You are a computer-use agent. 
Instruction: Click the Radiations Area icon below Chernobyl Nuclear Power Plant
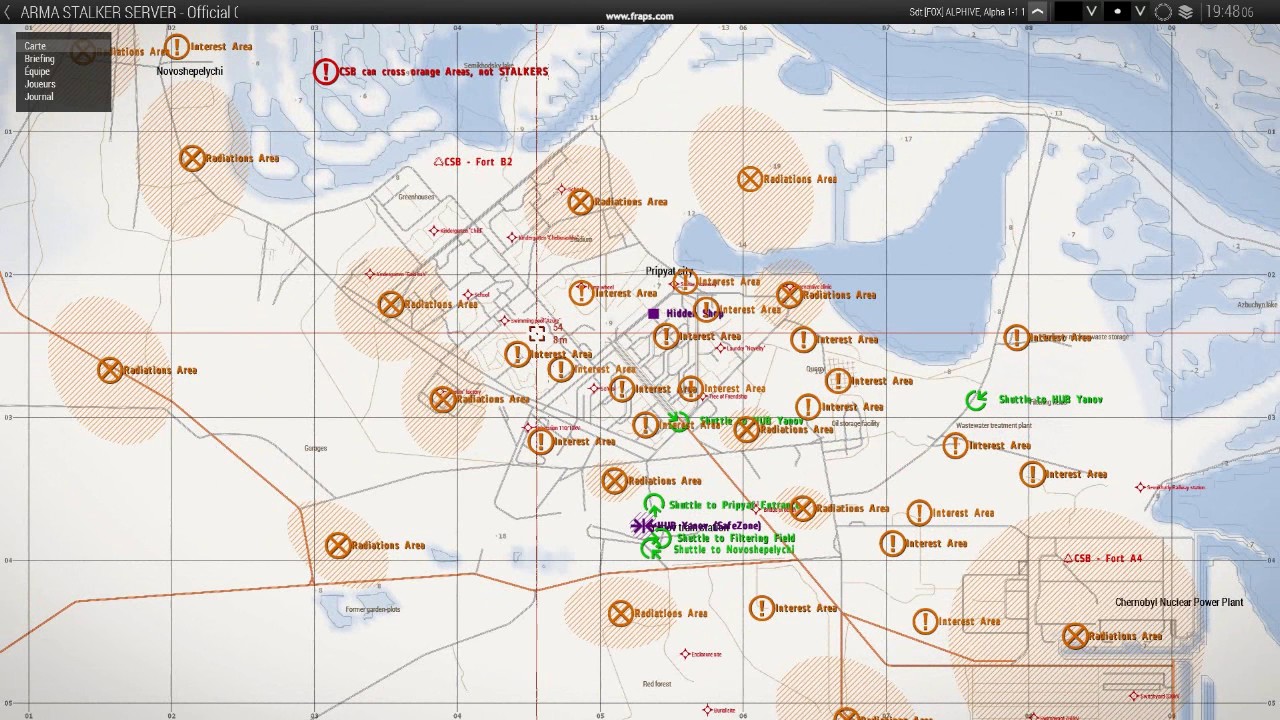1075,636
